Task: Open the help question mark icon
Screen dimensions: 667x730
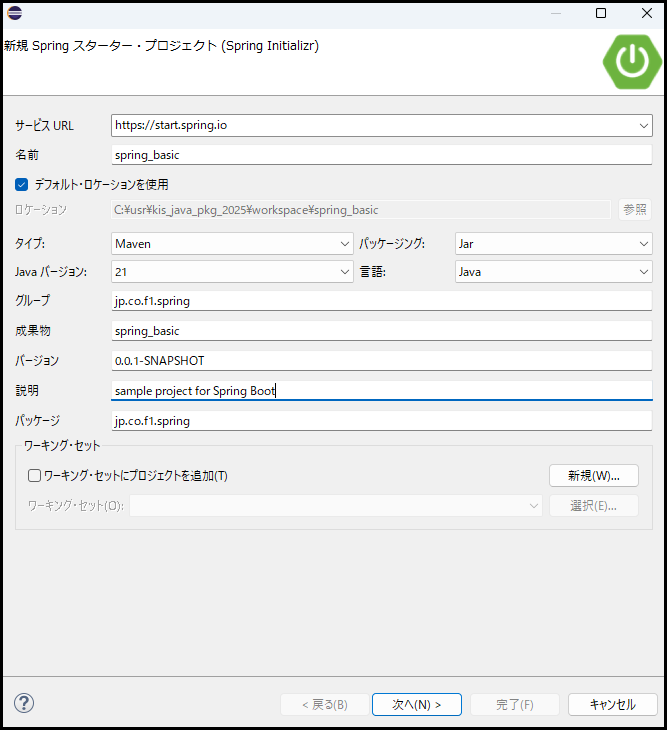Action: tap(24, 704)
